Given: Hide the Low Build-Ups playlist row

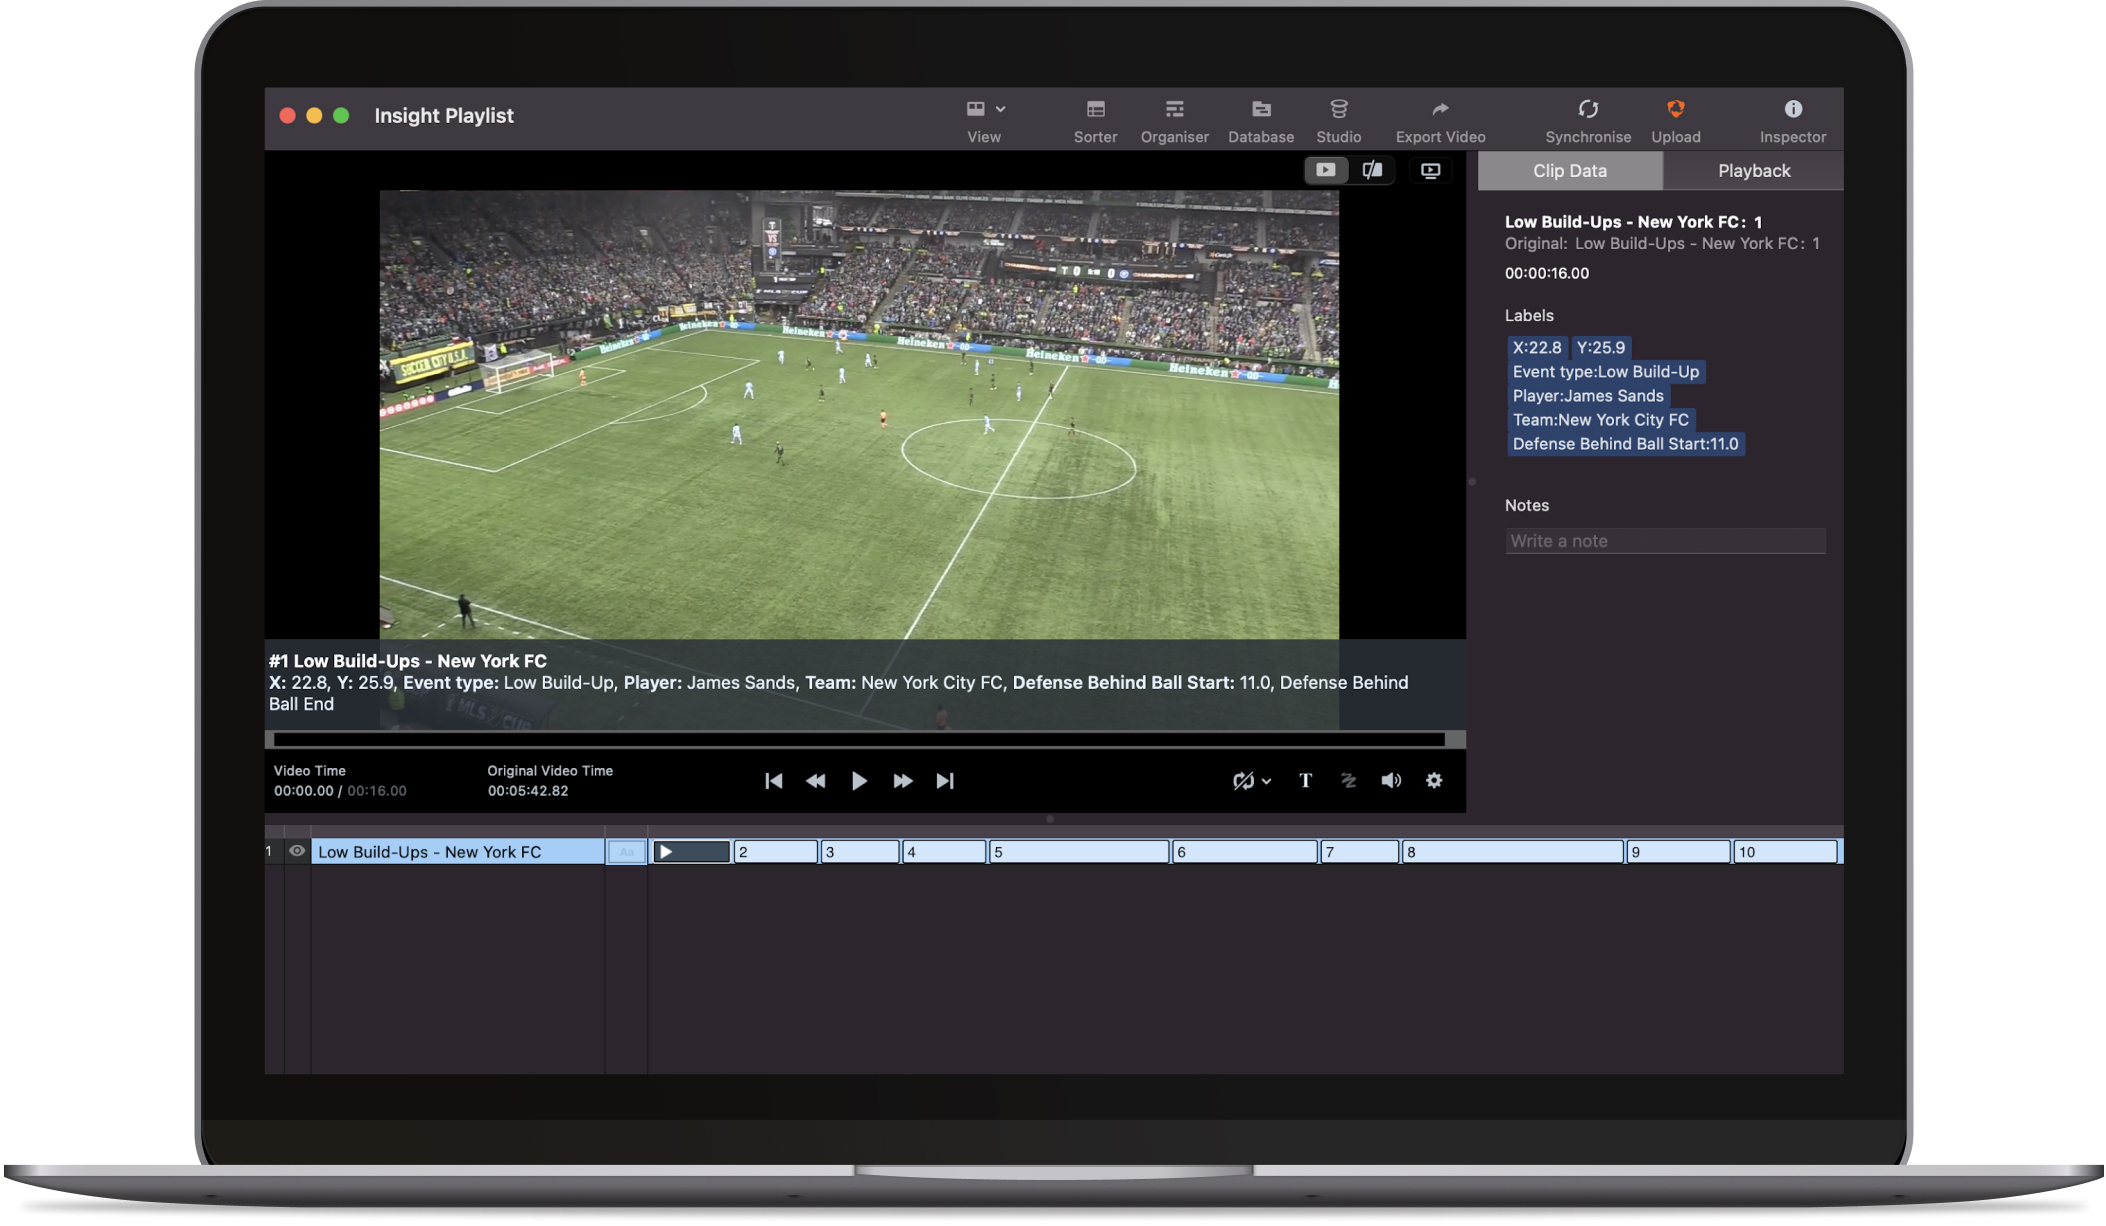Looking at the screenshot, I should (297, 851).
